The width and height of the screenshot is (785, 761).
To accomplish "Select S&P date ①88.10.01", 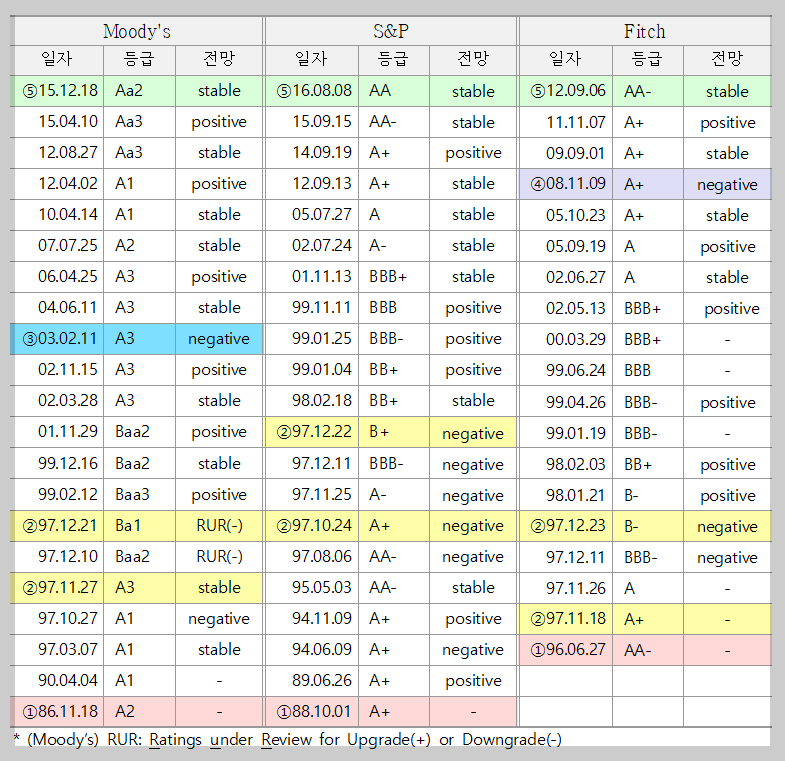I will pyautogui.click(x=312, y=712).
